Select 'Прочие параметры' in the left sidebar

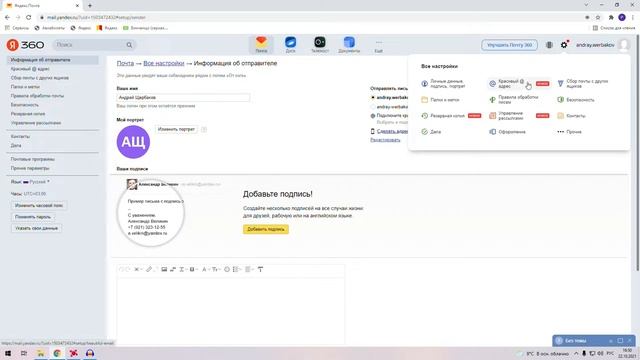[30, 168]
